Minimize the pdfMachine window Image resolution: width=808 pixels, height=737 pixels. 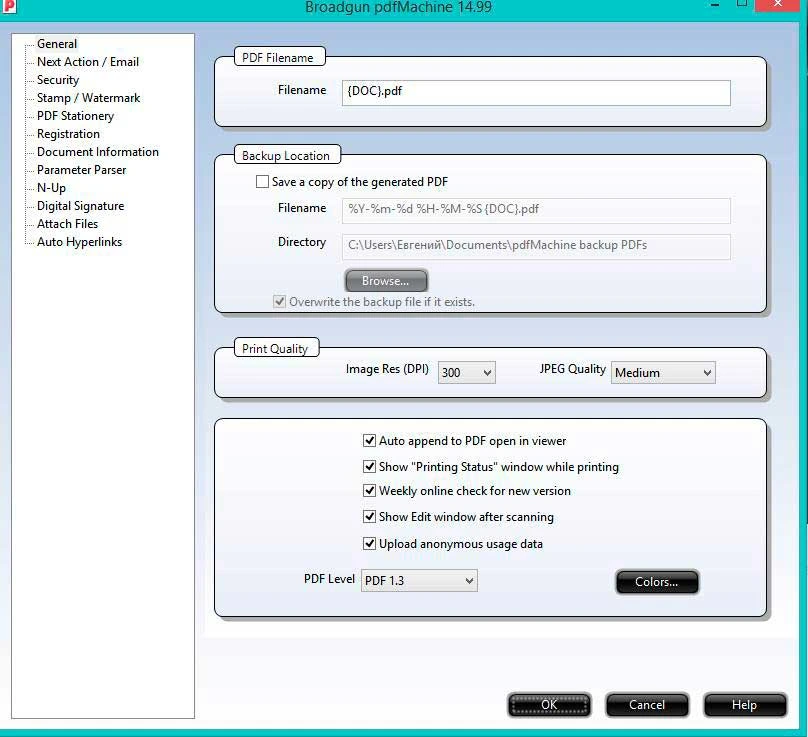pyautogui.click(x=715, y=4)
